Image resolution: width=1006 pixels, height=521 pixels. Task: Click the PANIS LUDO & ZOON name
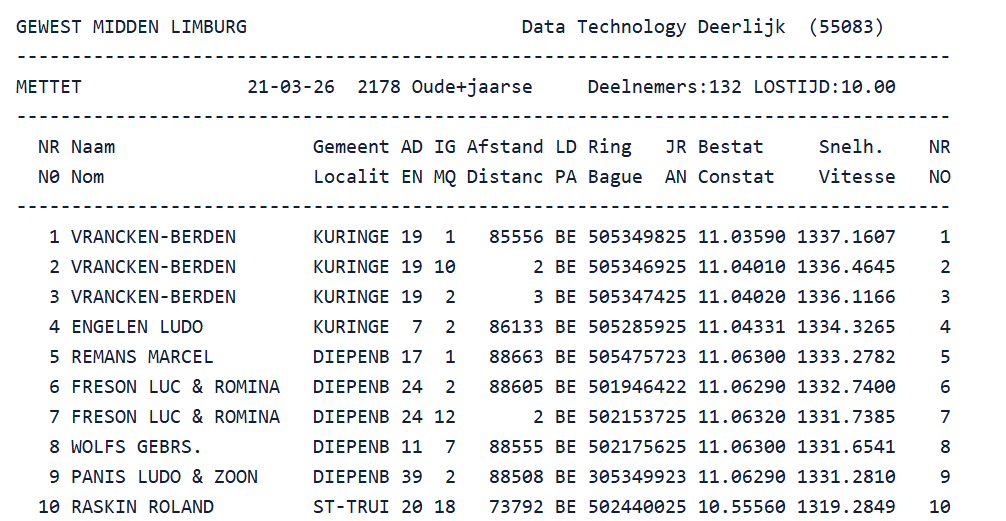click(164, 477)
